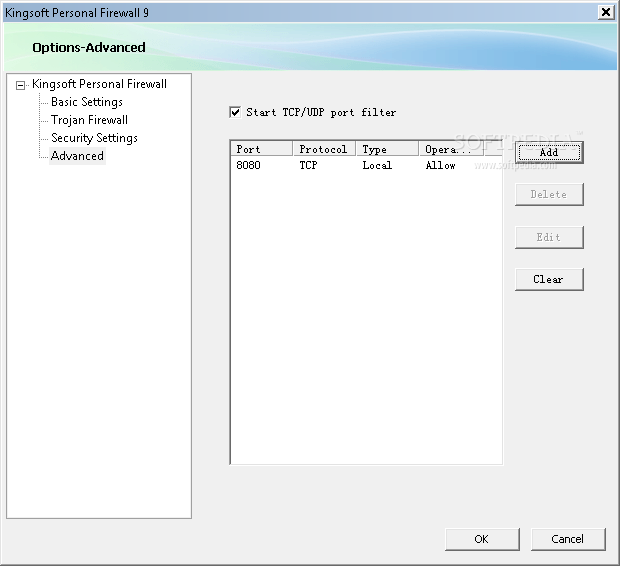Viewport: 620px width, 566px height.
Task: Select Kingsoft Personal Firewall root tree item
Action: click(99, 84)
